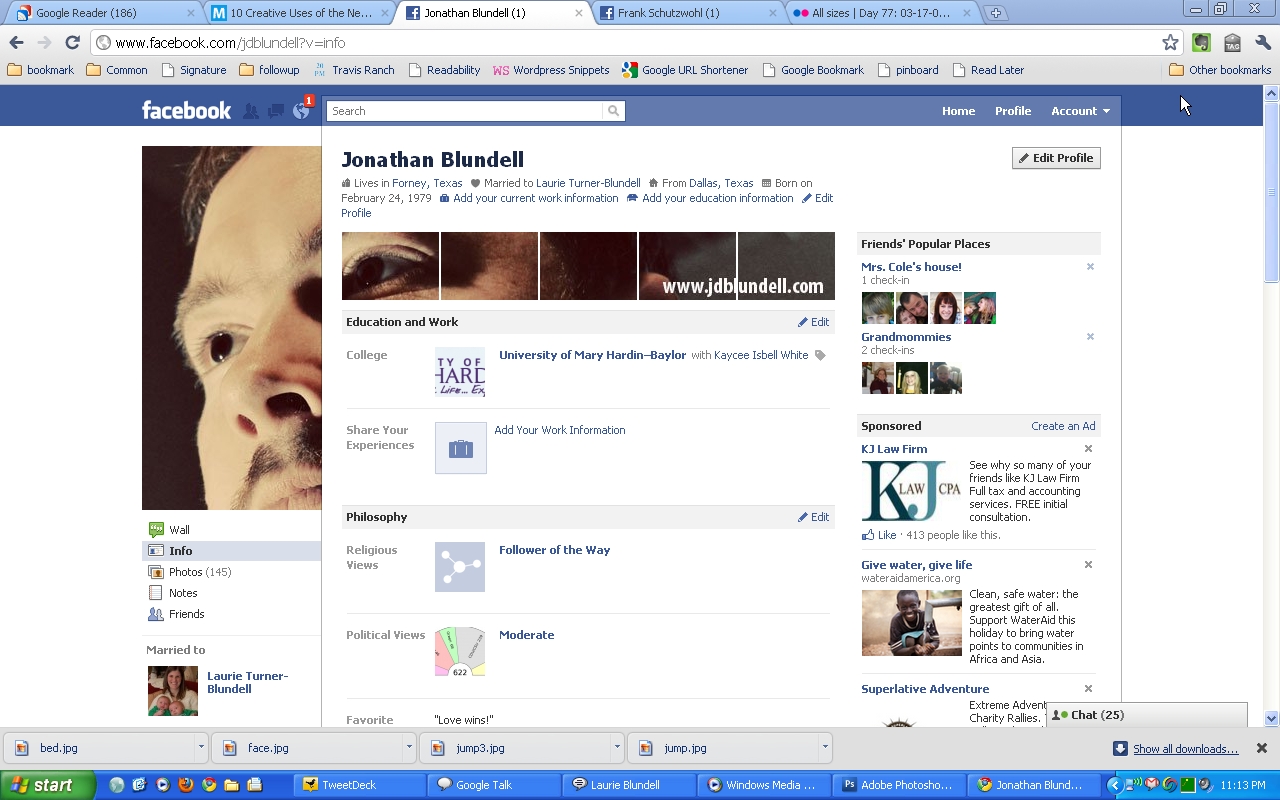
Task: Switch to the Frank Schutzwohl tab
Action: tap(672, 13)
